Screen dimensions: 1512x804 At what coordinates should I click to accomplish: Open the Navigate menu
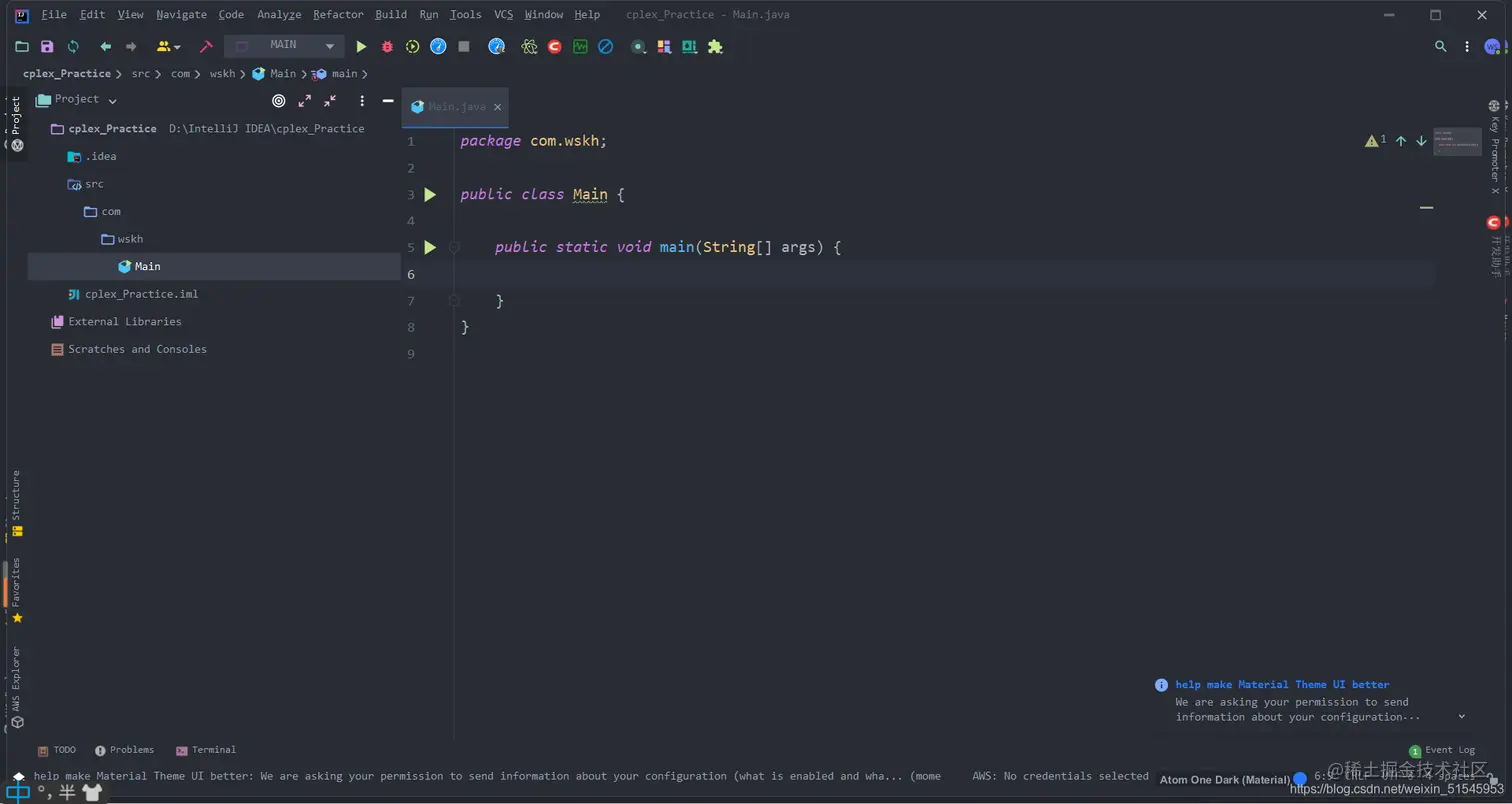(x=181, y=15)
